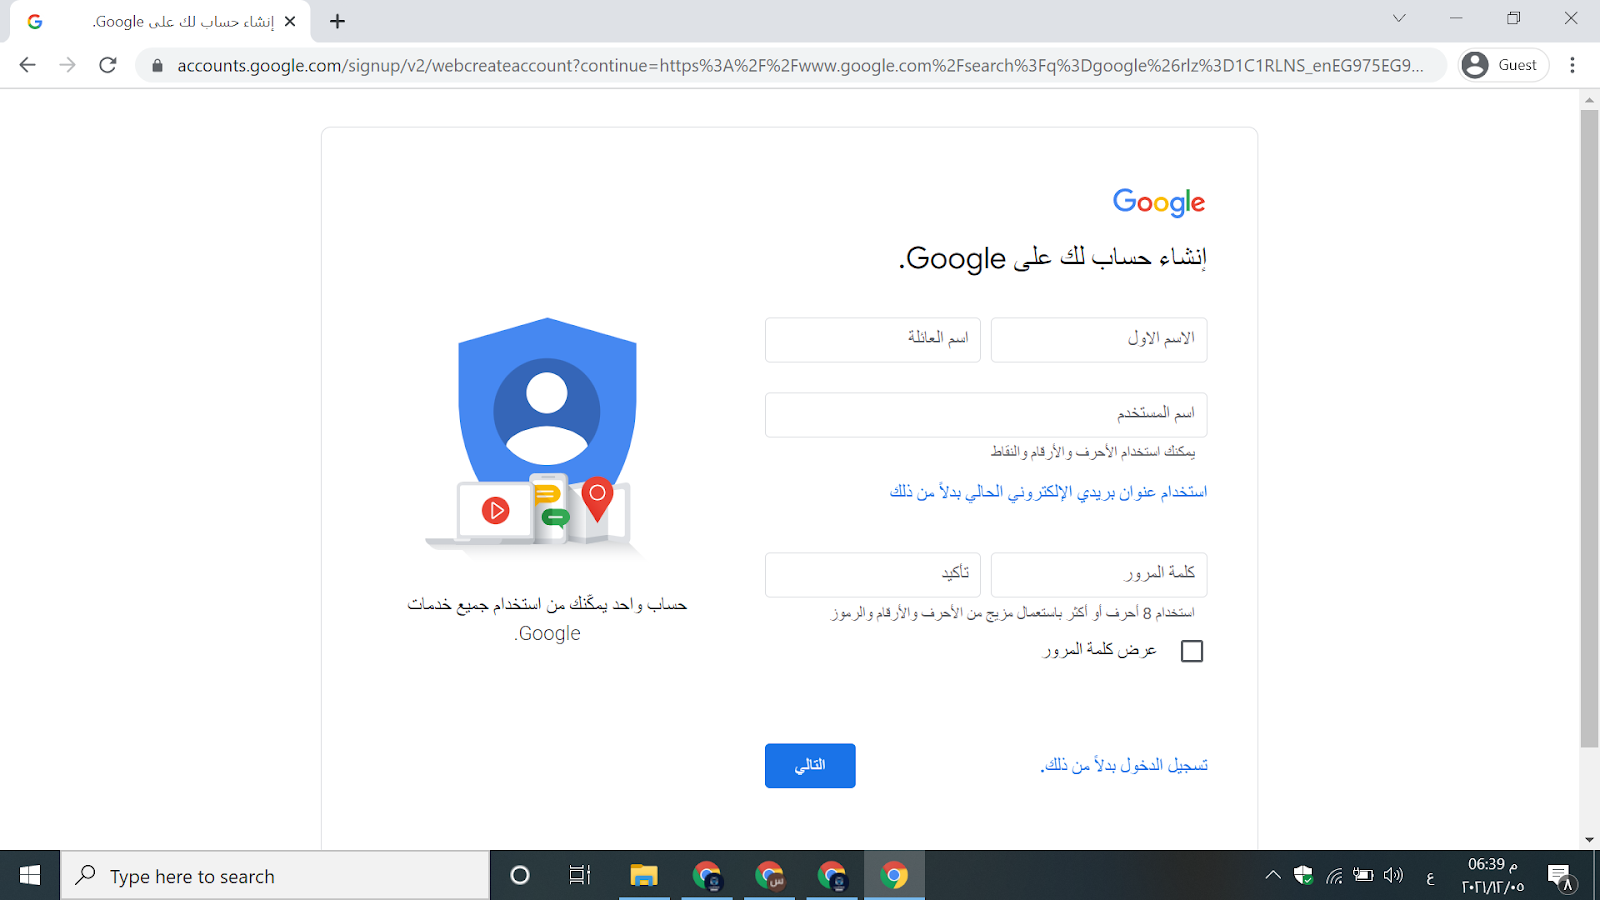The image size is (1600, 900).
Task: Open a new tab with the plus icon
Action: pyautogui.click(x=337, y=21)
